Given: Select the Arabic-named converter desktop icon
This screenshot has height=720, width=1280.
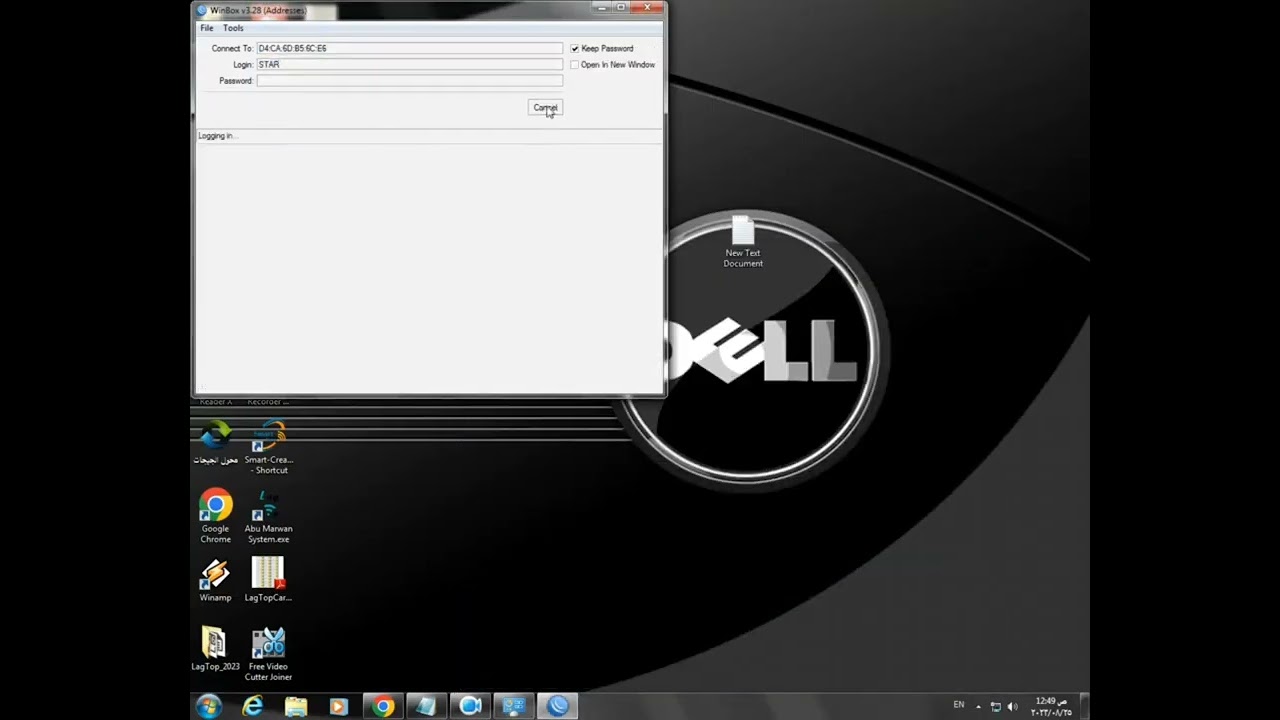Looking at the screenshot, I should 216,443.
